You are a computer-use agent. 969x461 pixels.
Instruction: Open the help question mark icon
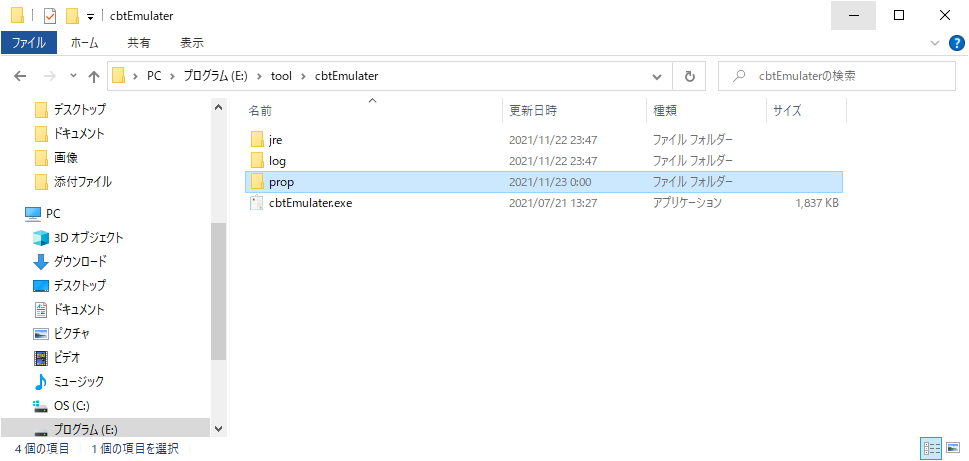click(x=956, y=43)
